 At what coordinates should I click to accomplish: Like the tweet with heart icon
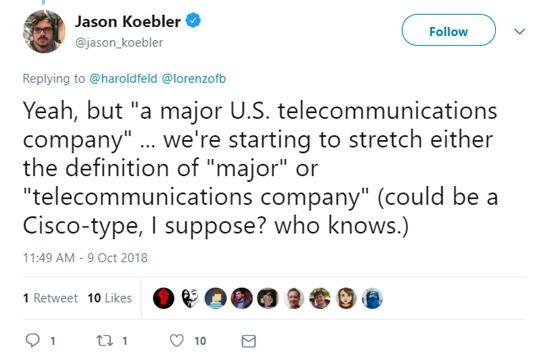[x=177, y=340]
